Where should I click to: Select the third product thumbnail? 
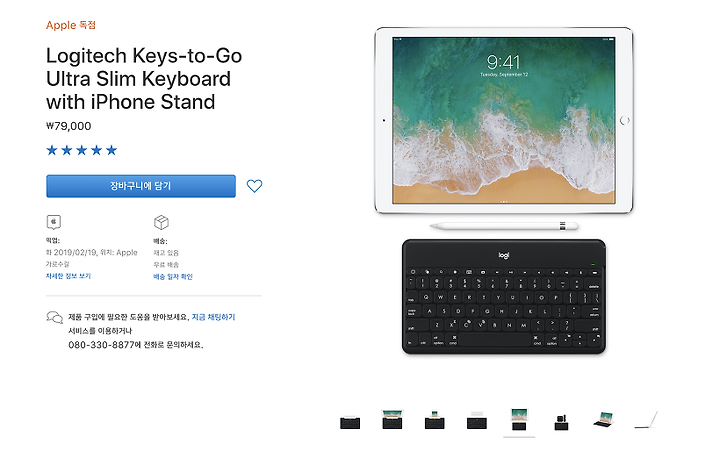434,420
